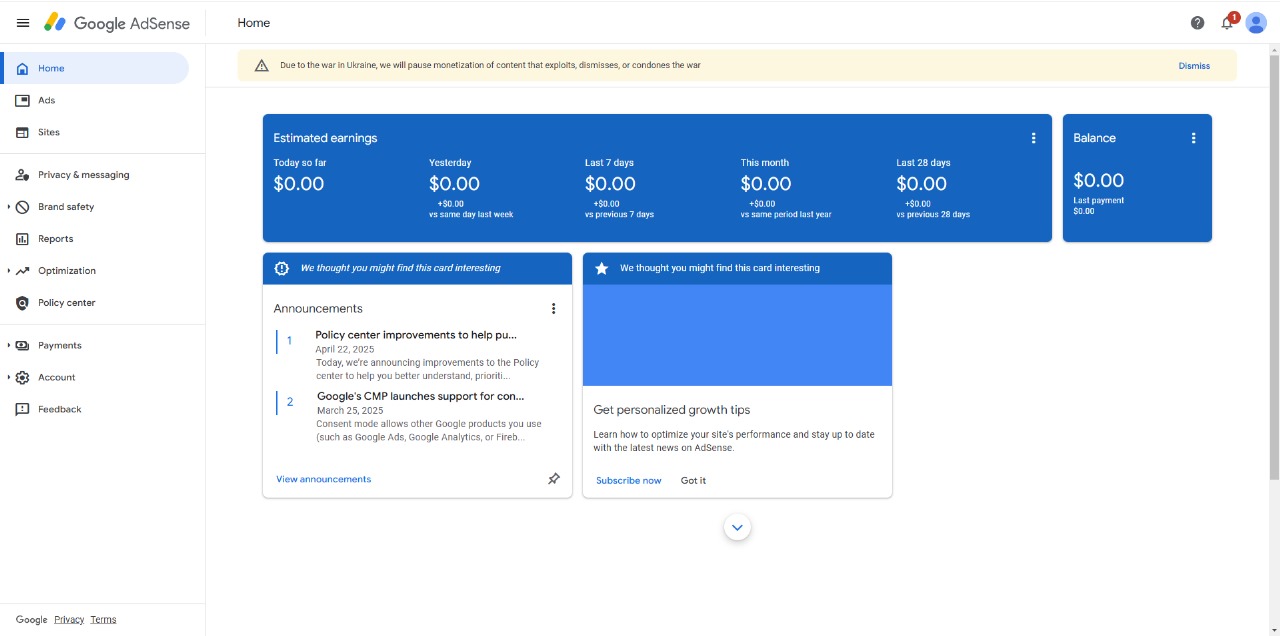Click the Today so far earnings value
1280x636 pixels.
click(299, 184)
